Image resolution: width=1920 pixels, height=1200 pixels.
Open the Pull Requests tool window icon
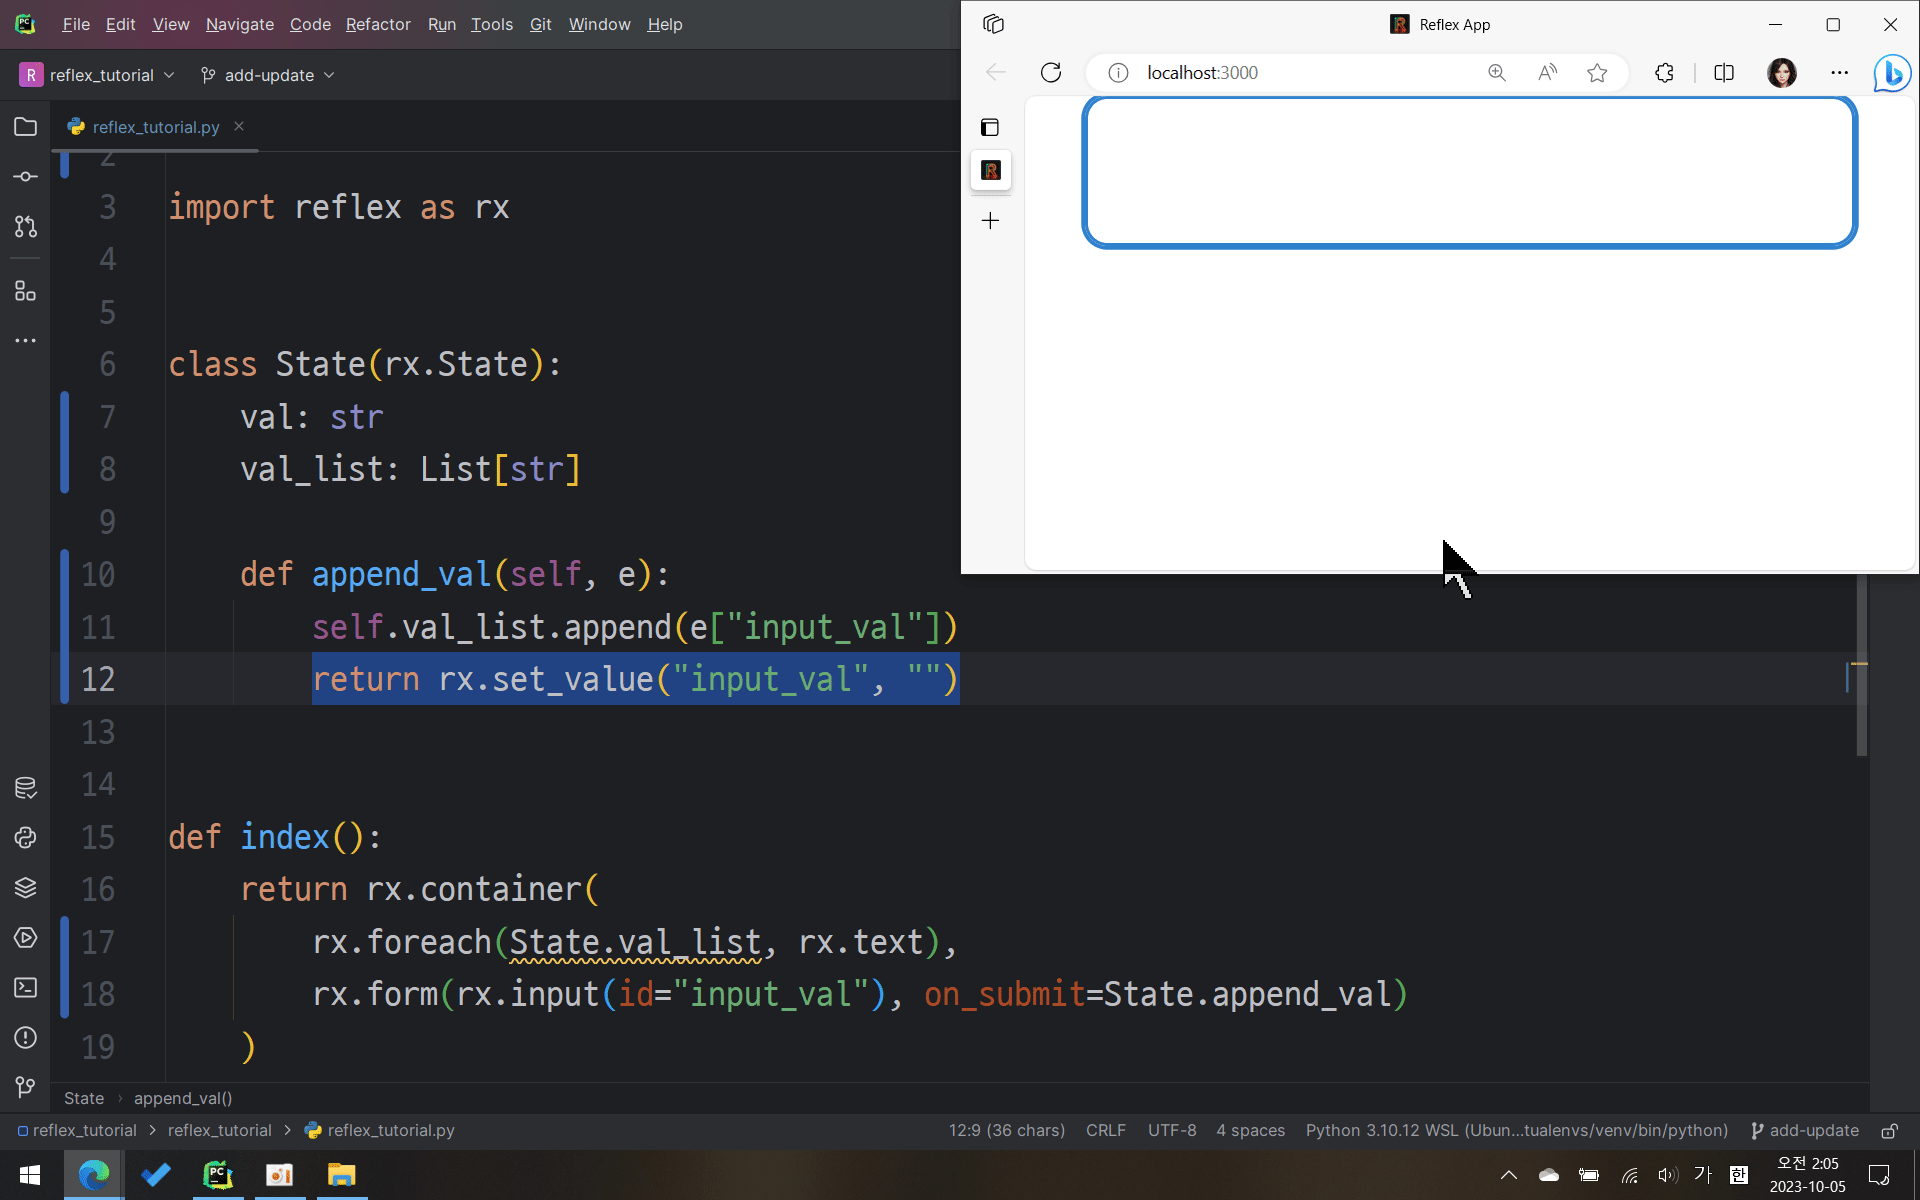[26, 227]
